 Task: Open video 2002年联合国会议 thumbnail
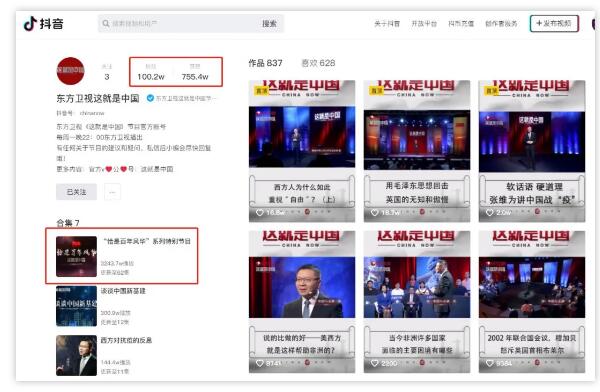[532, 302]
